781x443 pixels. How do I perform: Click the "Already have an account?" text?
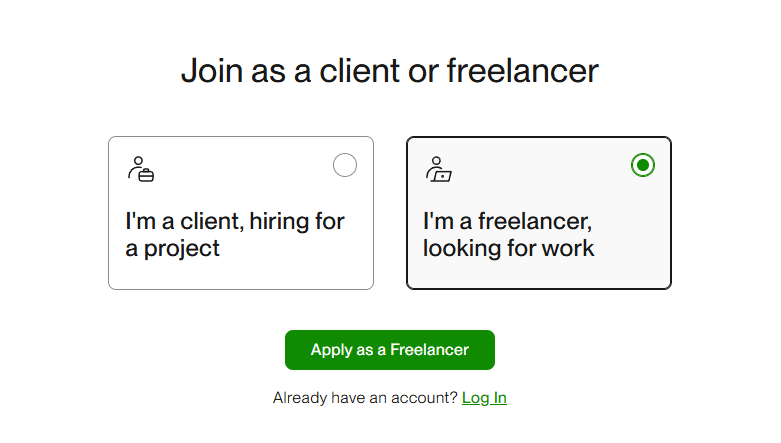(x=365, y=398)
